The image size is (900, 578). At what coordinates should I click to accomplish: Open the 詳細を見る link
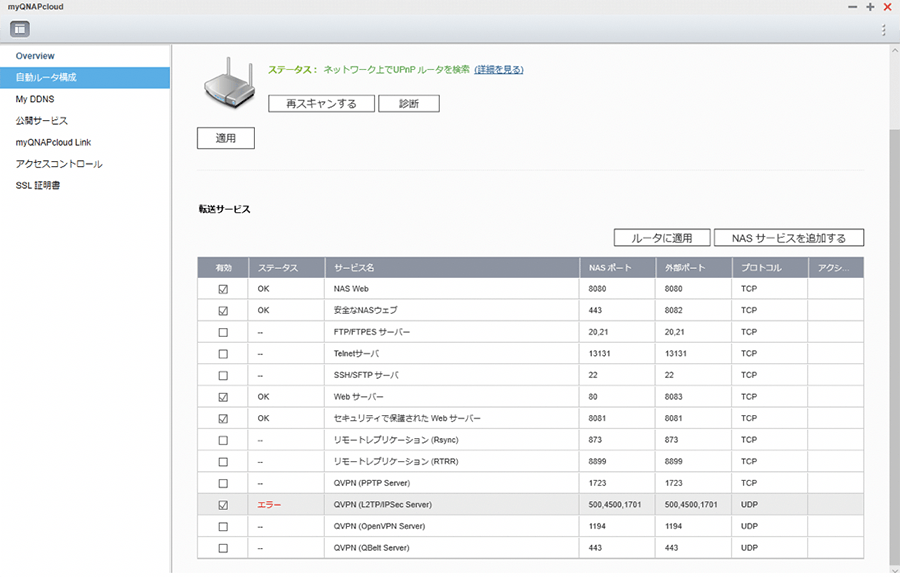(499, 69)
